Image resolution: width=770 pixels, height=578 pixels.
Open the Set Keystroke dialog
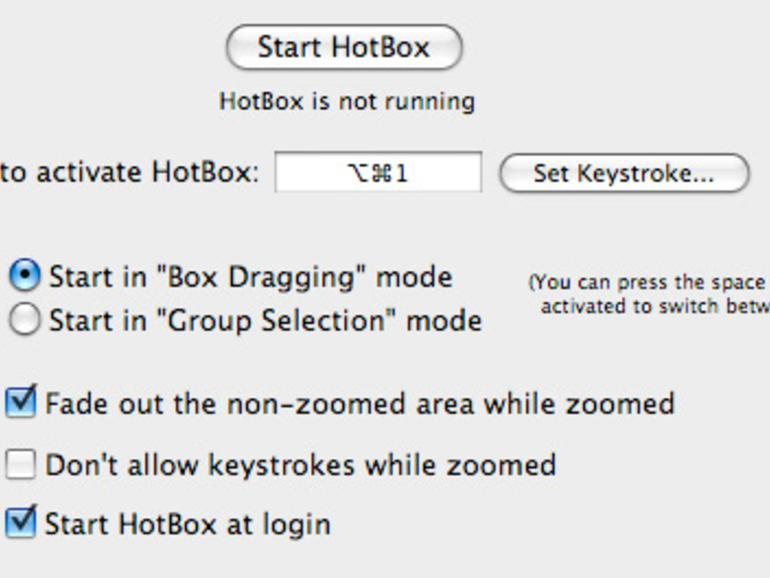[623, 173]
